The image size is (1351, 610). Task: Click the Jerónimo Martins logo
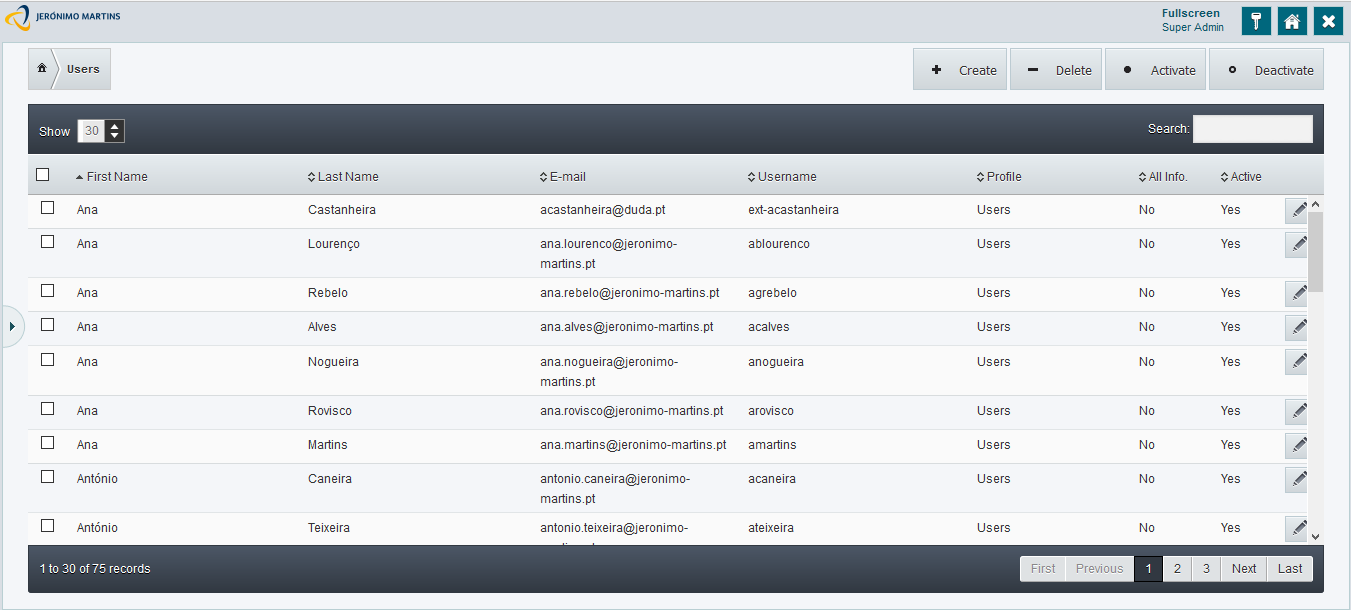click(x=62, y=17)
